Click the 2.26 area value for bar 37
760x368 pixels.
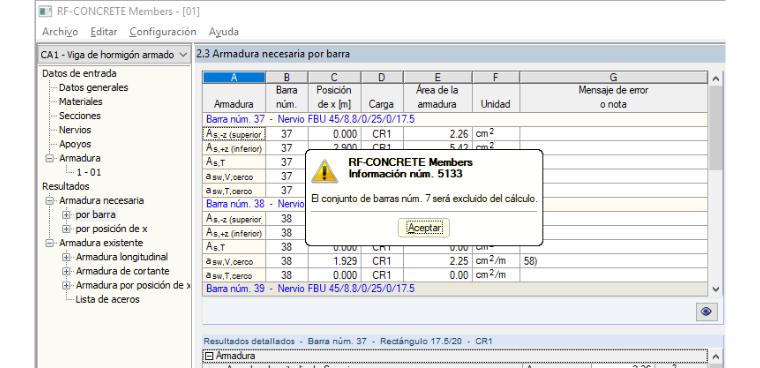438,134
